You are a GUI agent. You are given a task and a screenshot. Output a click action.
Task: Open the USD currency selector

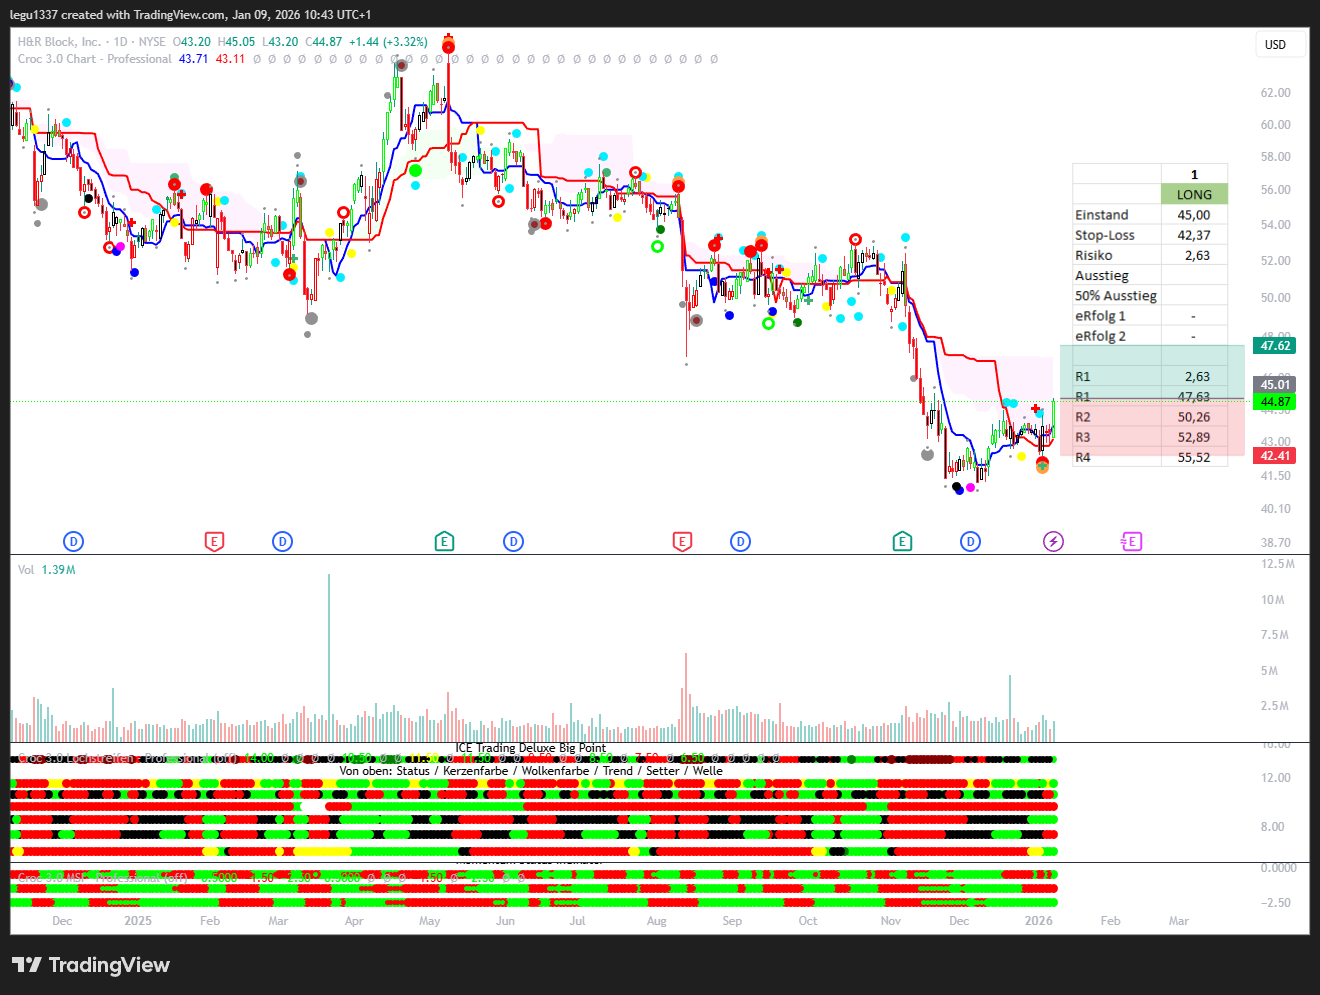tap(1275, 44)
